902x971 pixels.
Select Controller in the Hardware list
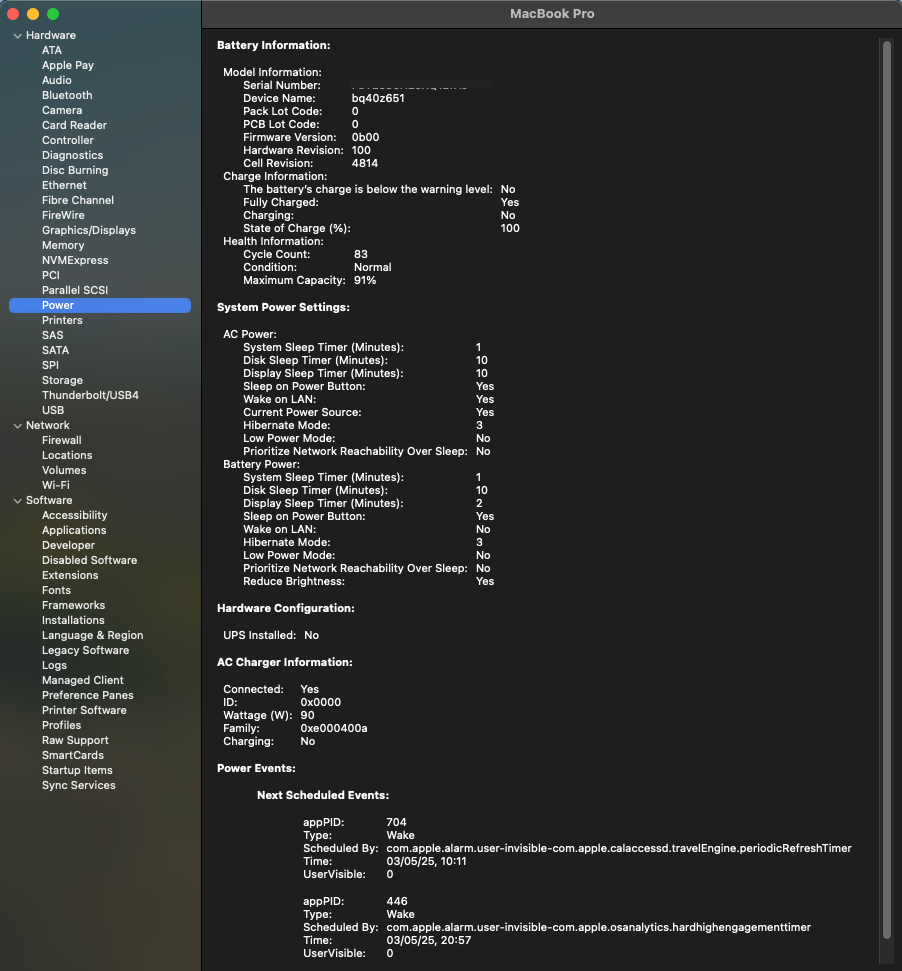68,140
